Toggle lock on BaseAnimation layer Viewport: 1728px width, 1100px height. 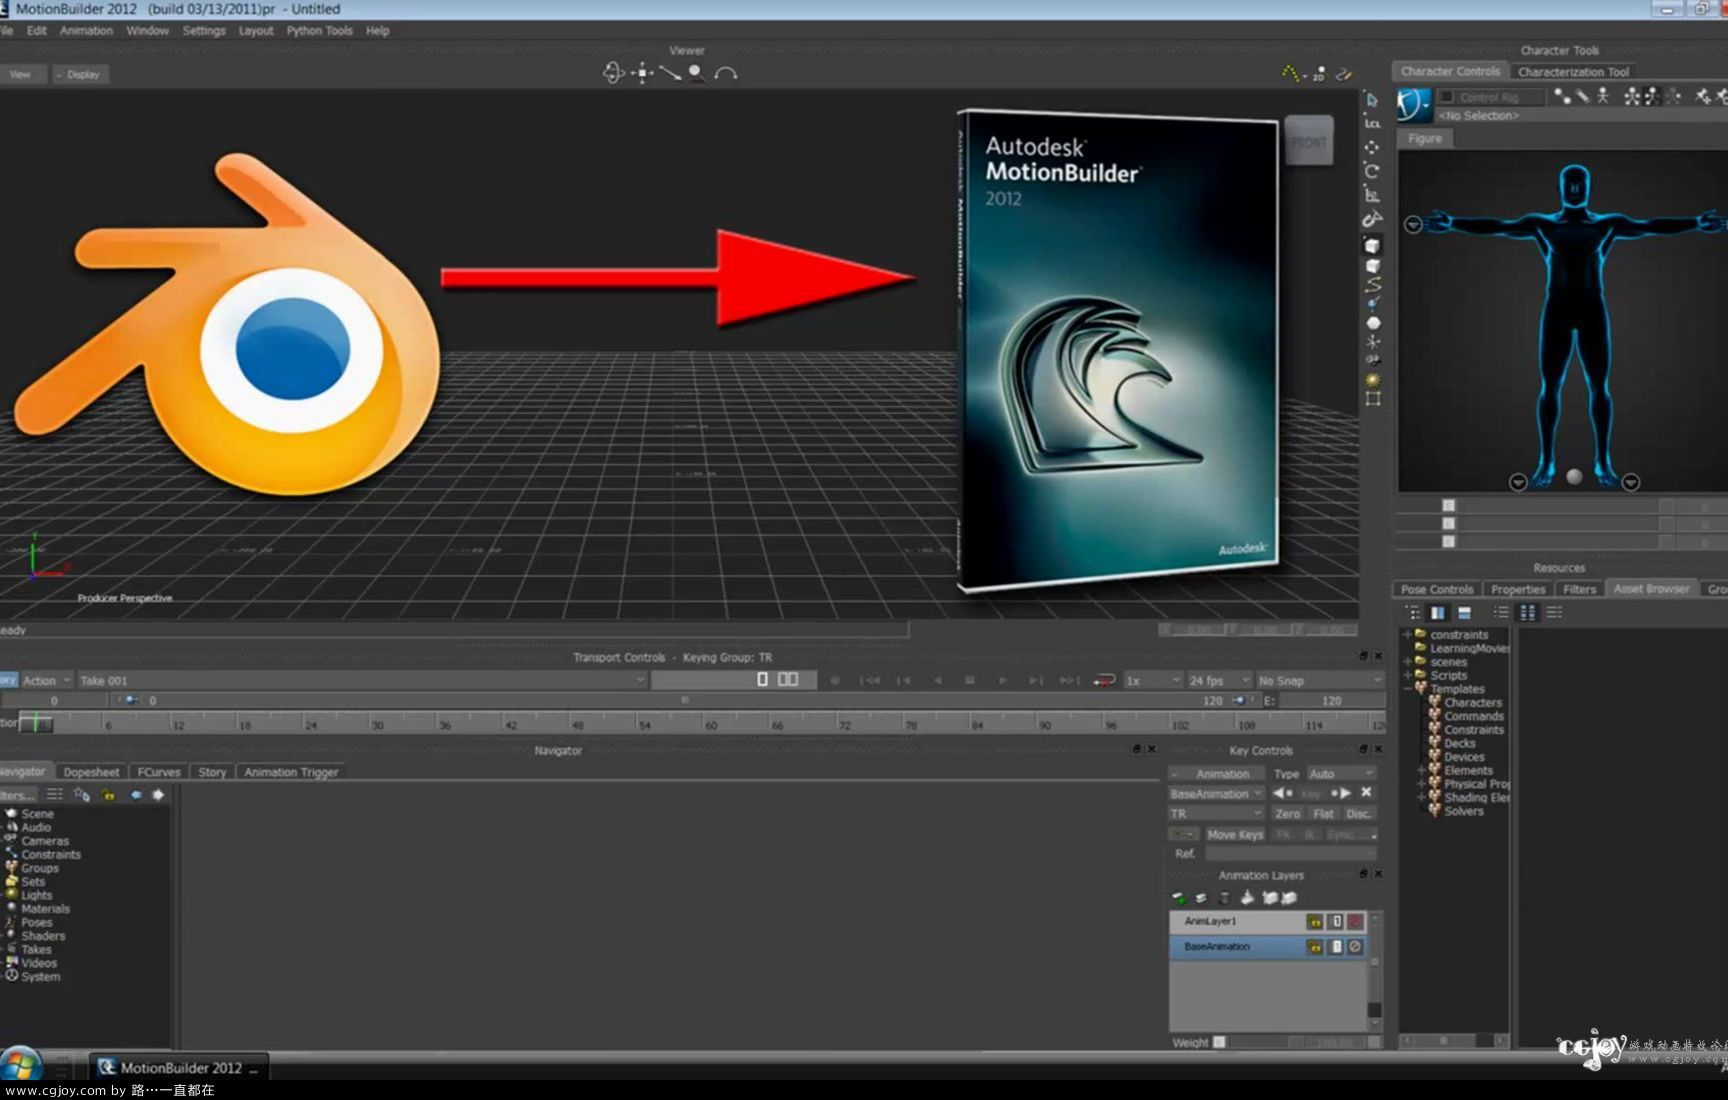(1315, 946)
